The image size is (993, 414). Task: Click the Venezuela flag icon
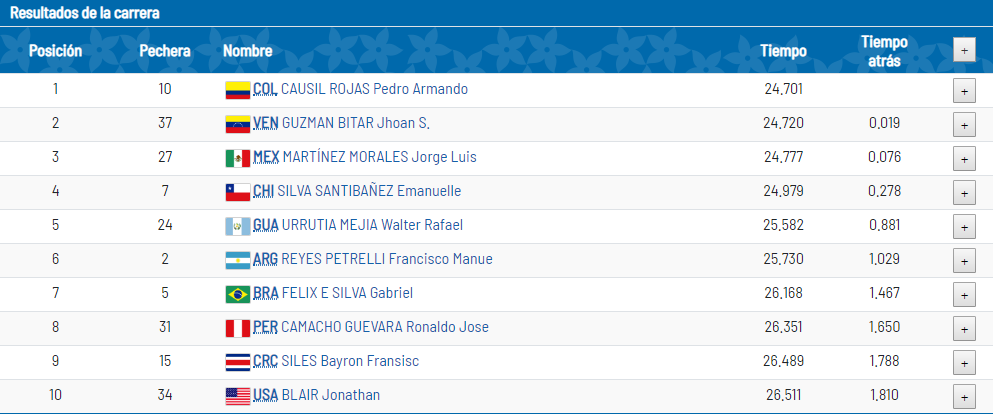[237, 124]
